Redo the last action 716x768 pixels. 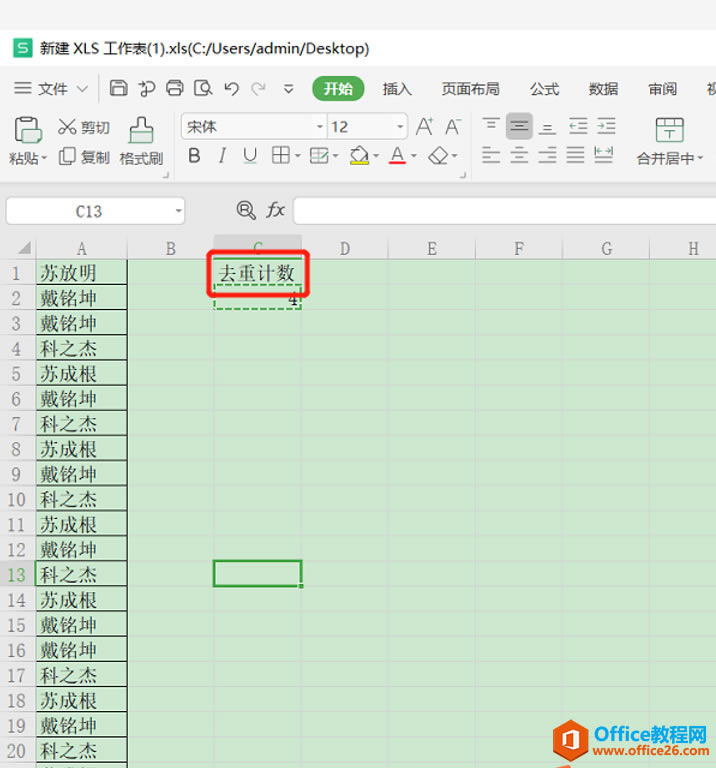tap(258, 89)
